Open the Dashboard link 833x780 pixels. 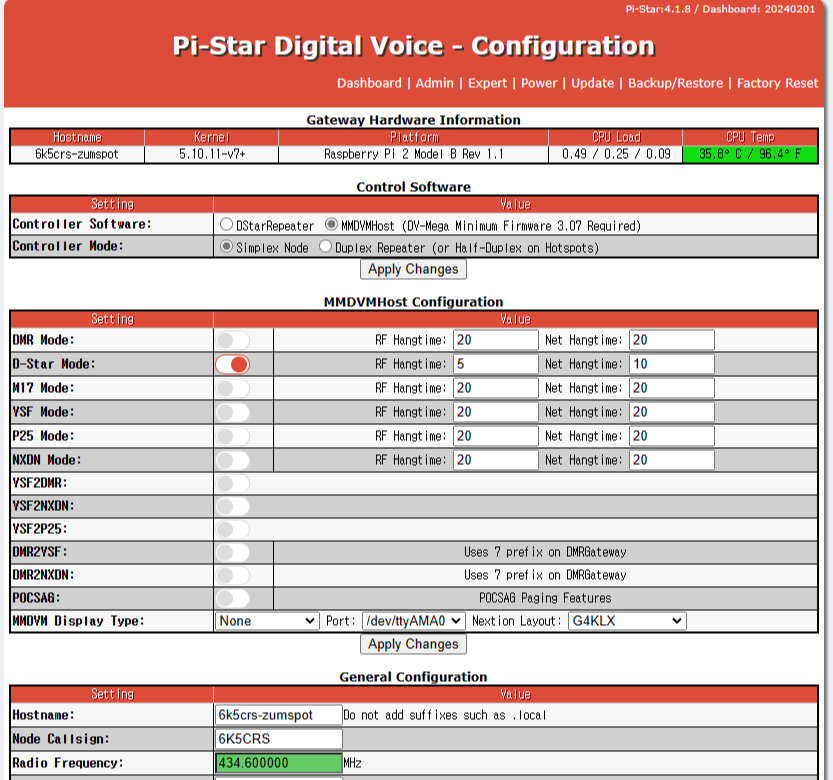369,83
